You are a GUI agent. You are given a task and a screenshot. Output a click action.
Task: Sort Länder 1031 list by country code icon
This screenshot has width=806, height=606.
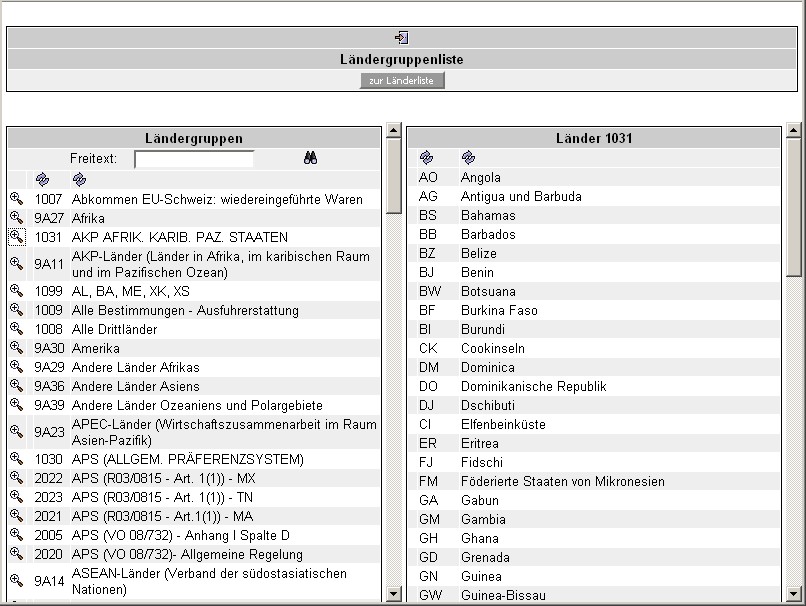[x=427, y=158]
